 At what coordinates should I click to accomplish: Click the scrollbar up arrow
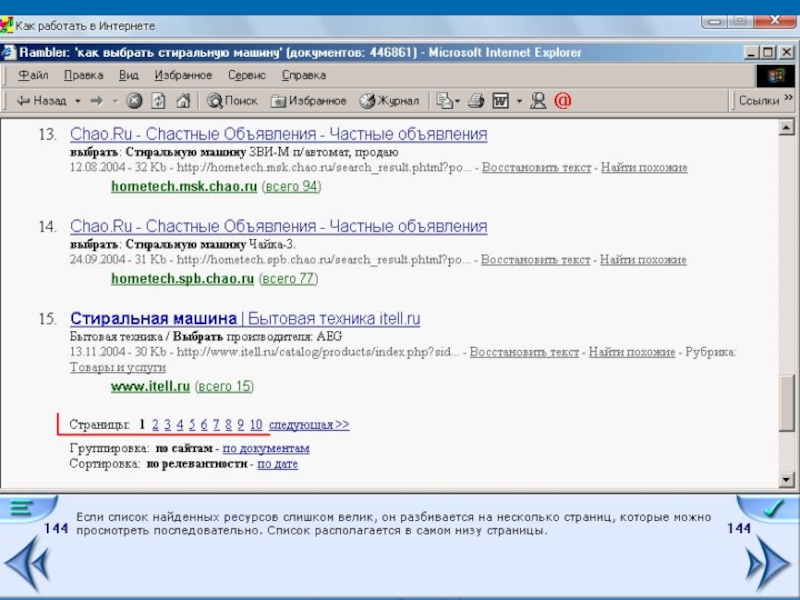(786, 127)
